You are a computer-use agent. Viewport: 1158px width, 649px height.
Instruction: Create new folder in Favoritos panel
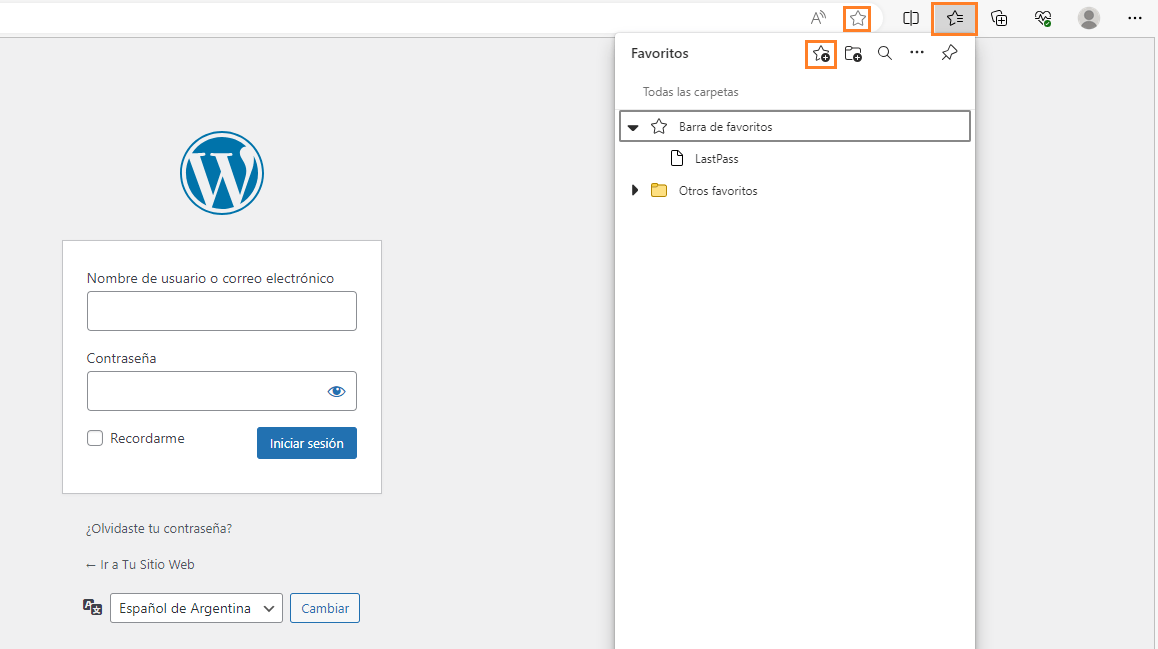[853, 54]
